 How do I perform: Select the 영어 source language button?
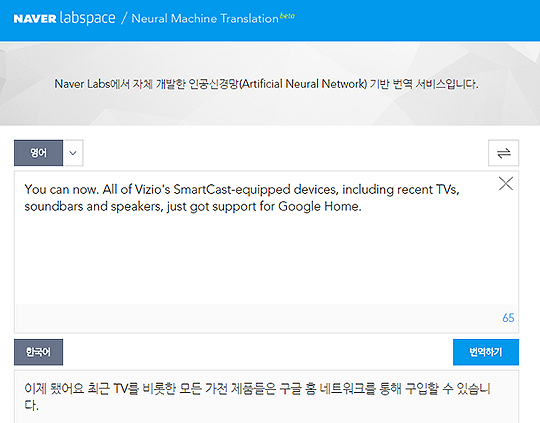pyautogui.click(x=38, y=153)
